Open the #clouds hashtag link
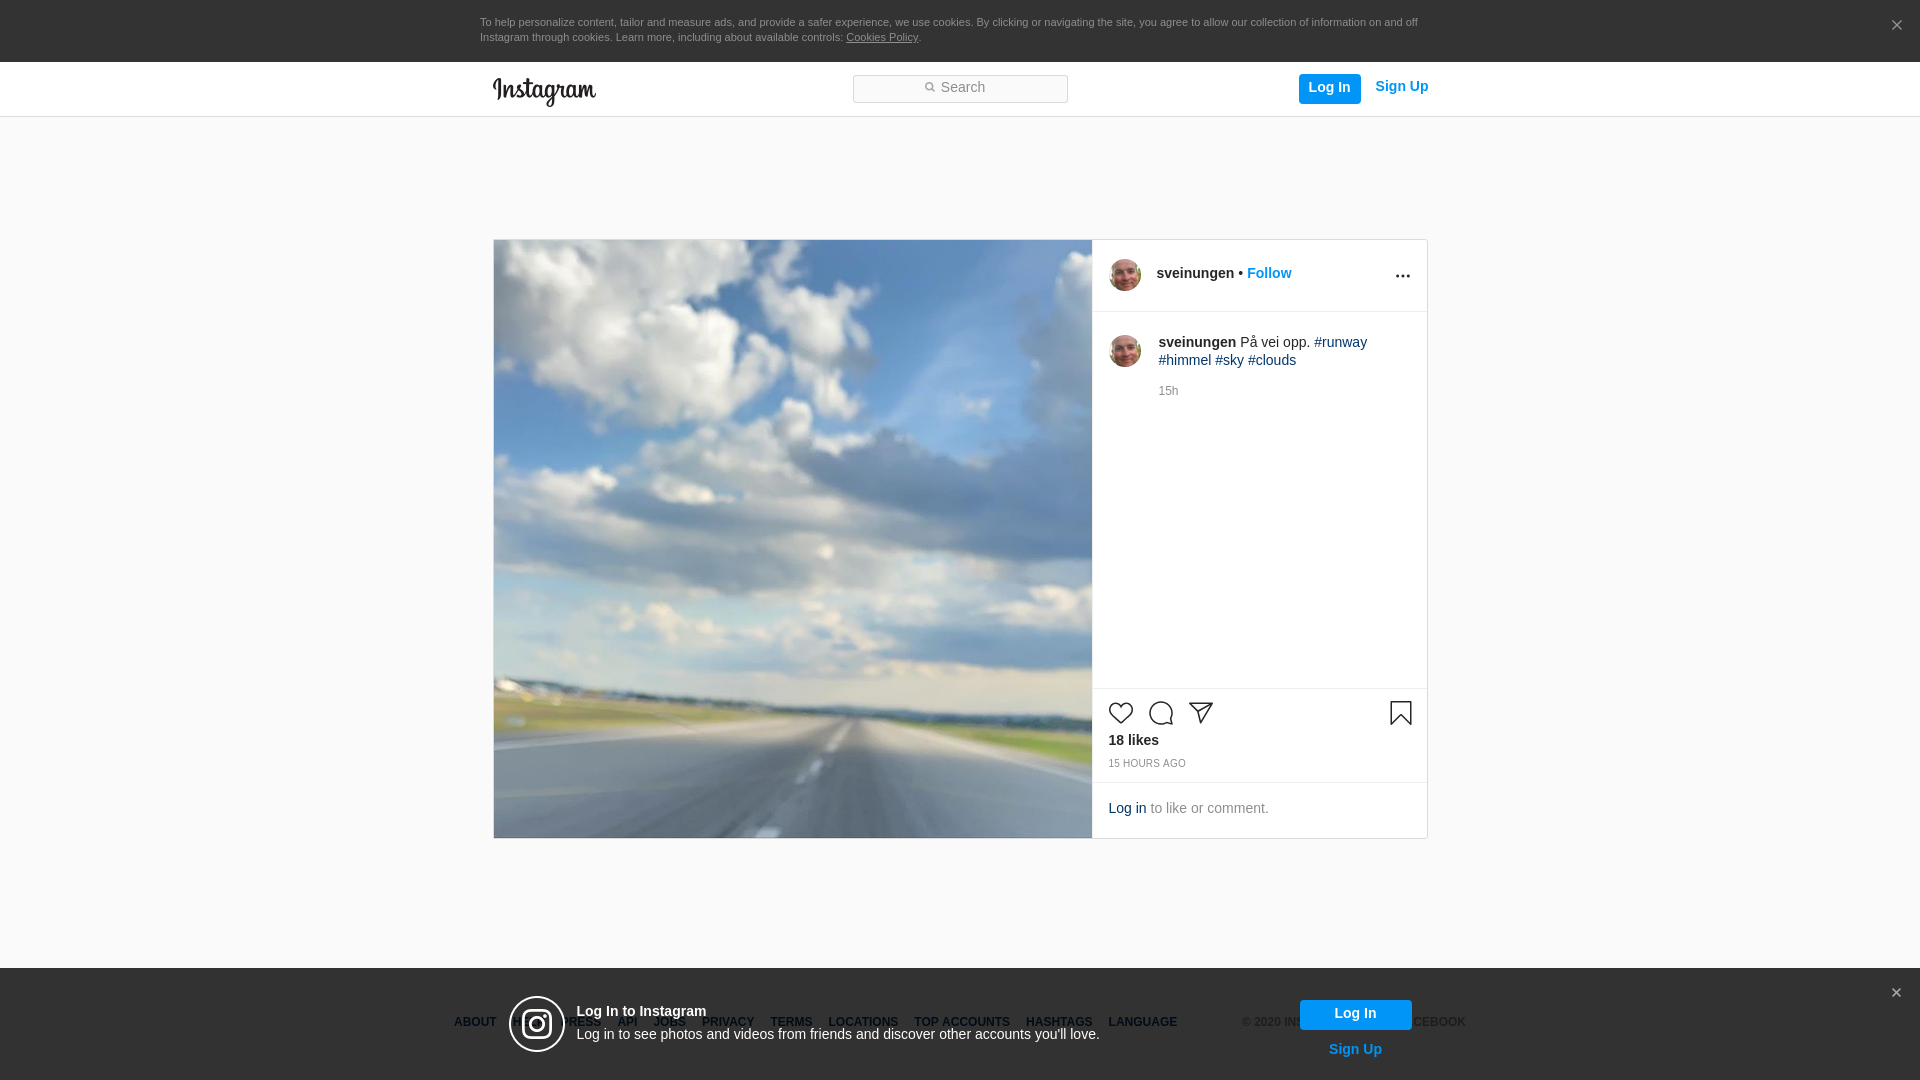Viewport: 1920px width, 1080px height. (x=1271, y=360)
